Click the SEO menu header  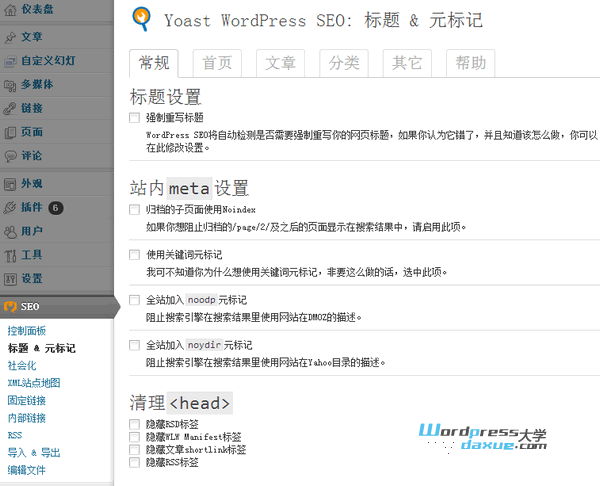coord(57,307)
